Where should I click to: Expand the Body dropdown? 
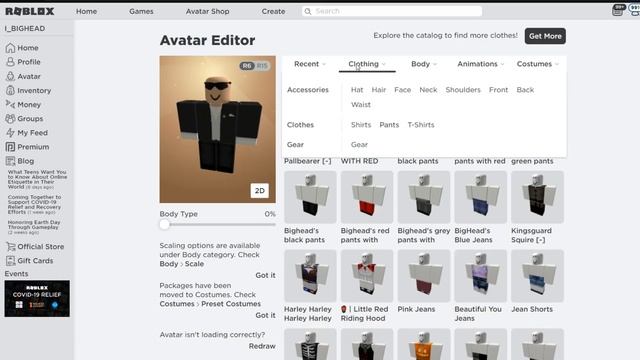[x=424, y=64]
